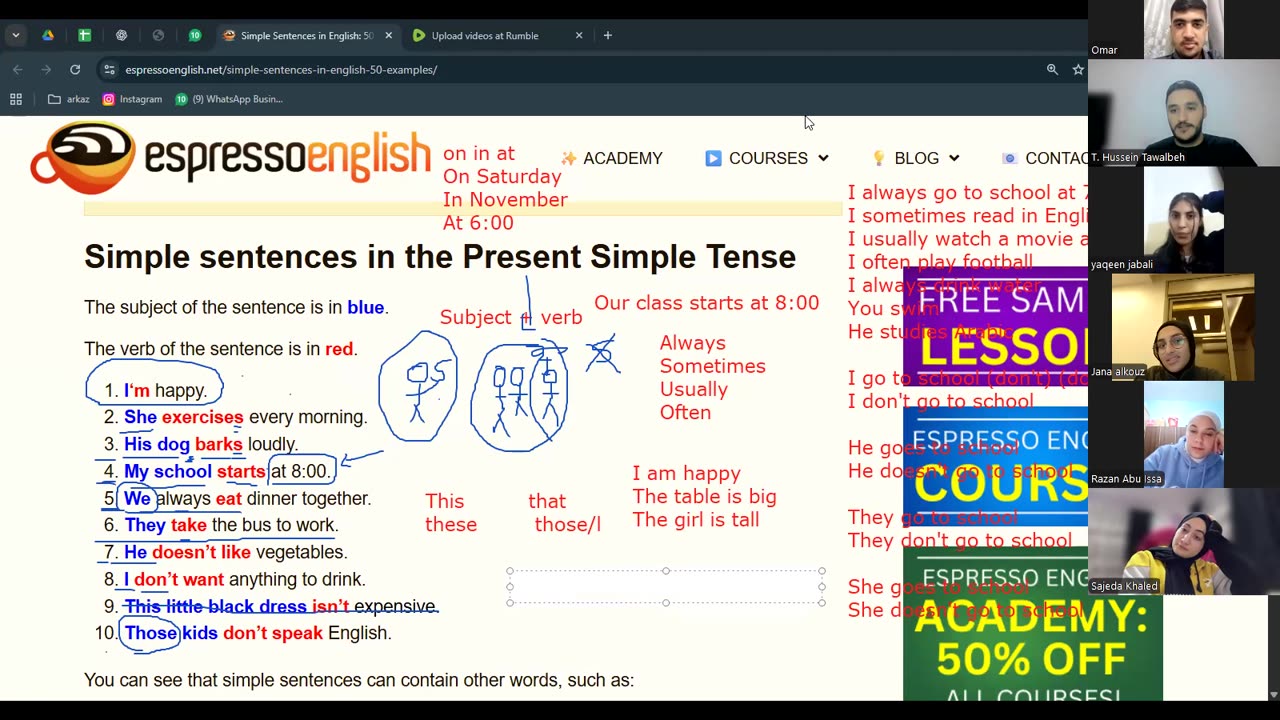Click the annotation "In November"

point(505,199)
